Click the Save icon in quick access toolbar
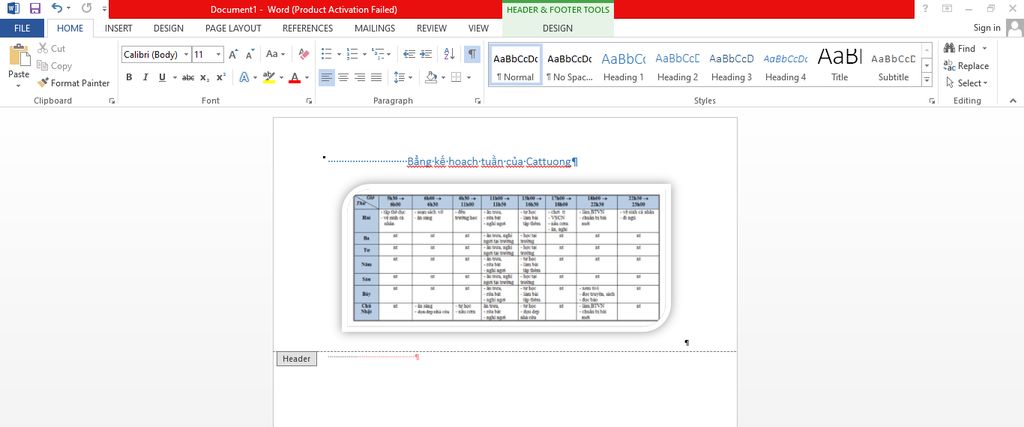1024x427 pixels. click(x=35, y=8)
